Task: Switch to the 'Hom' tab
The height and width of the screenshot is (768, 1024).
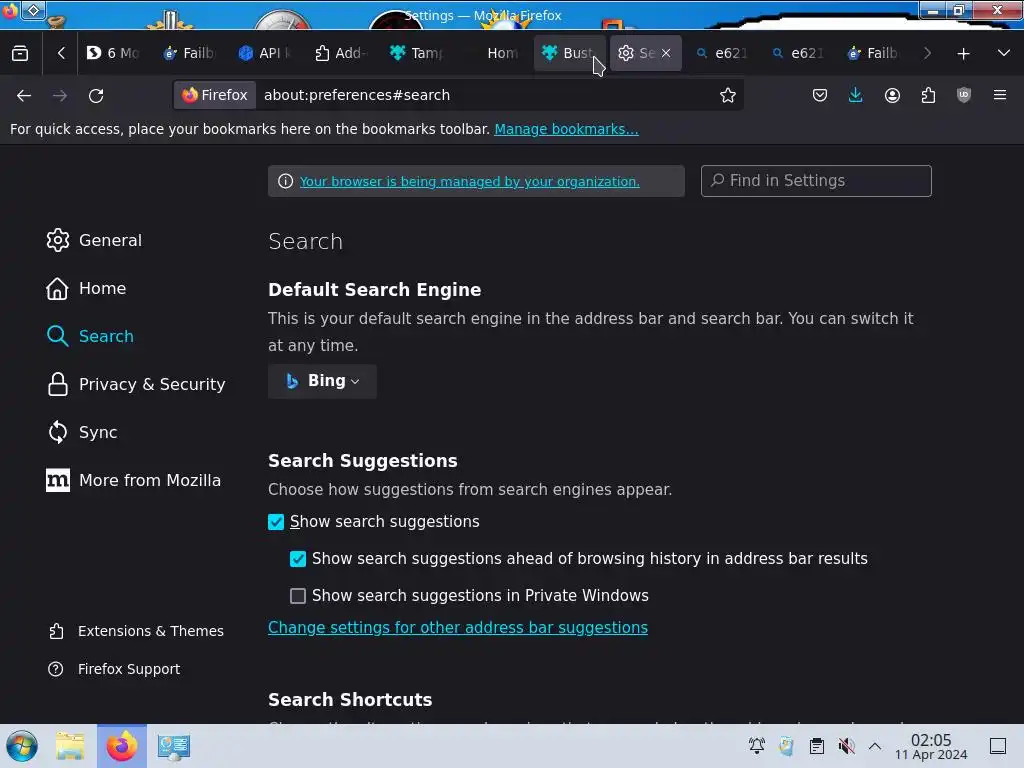Action: pos(492,53)
